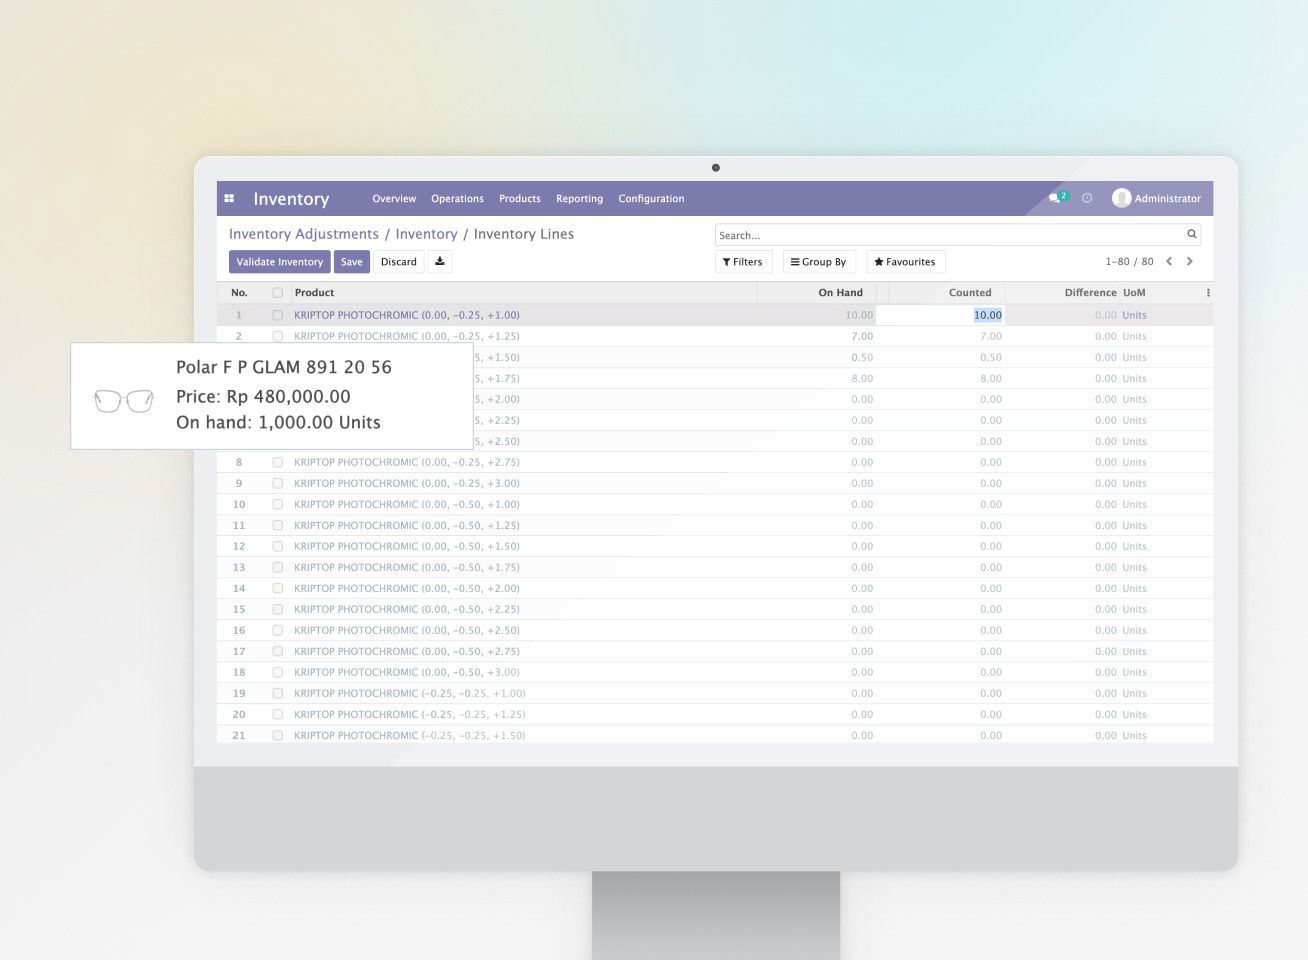
Task: Tick checkbox for row 10
Action: (x=277, y=504)
